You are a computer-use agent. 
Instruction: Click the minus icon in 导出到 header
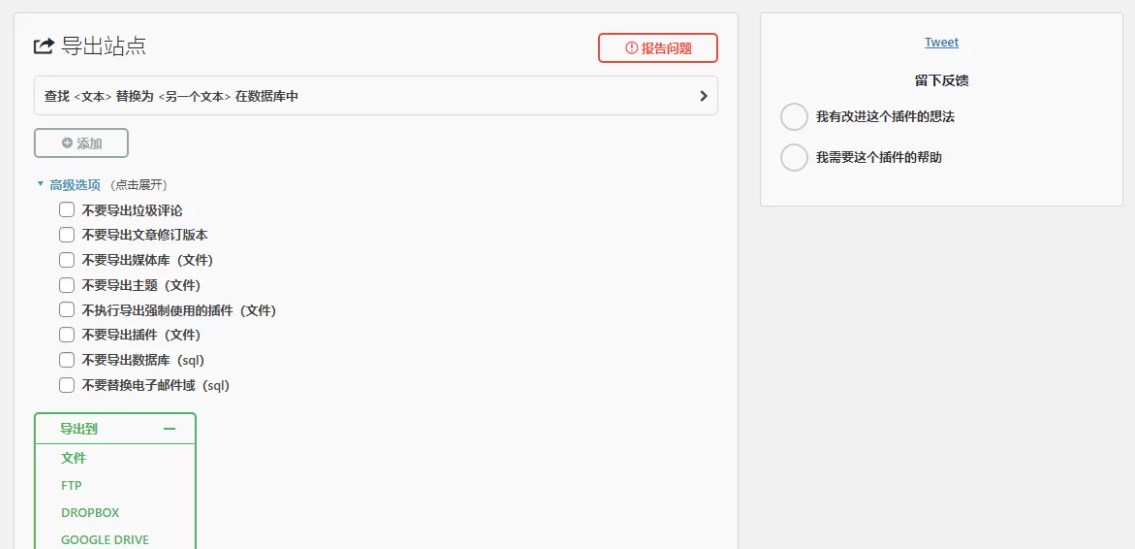click(169, 429)
